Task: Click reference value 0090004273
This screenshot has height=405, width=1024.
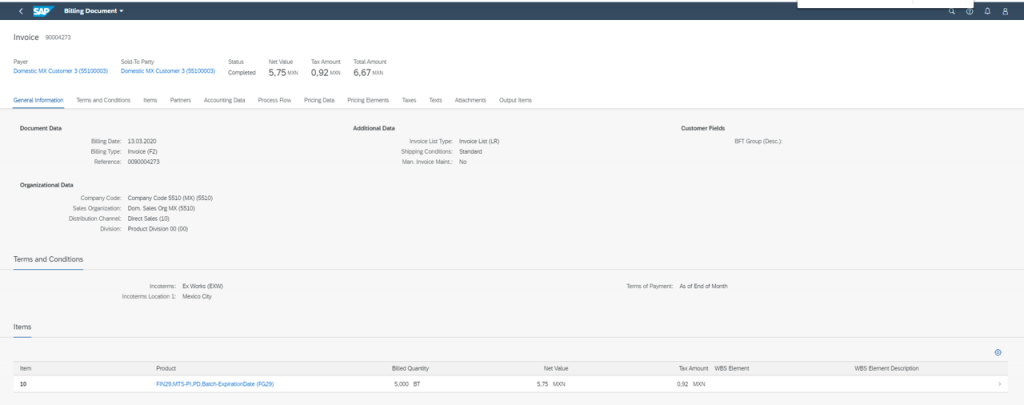Action: coord(144,162)
